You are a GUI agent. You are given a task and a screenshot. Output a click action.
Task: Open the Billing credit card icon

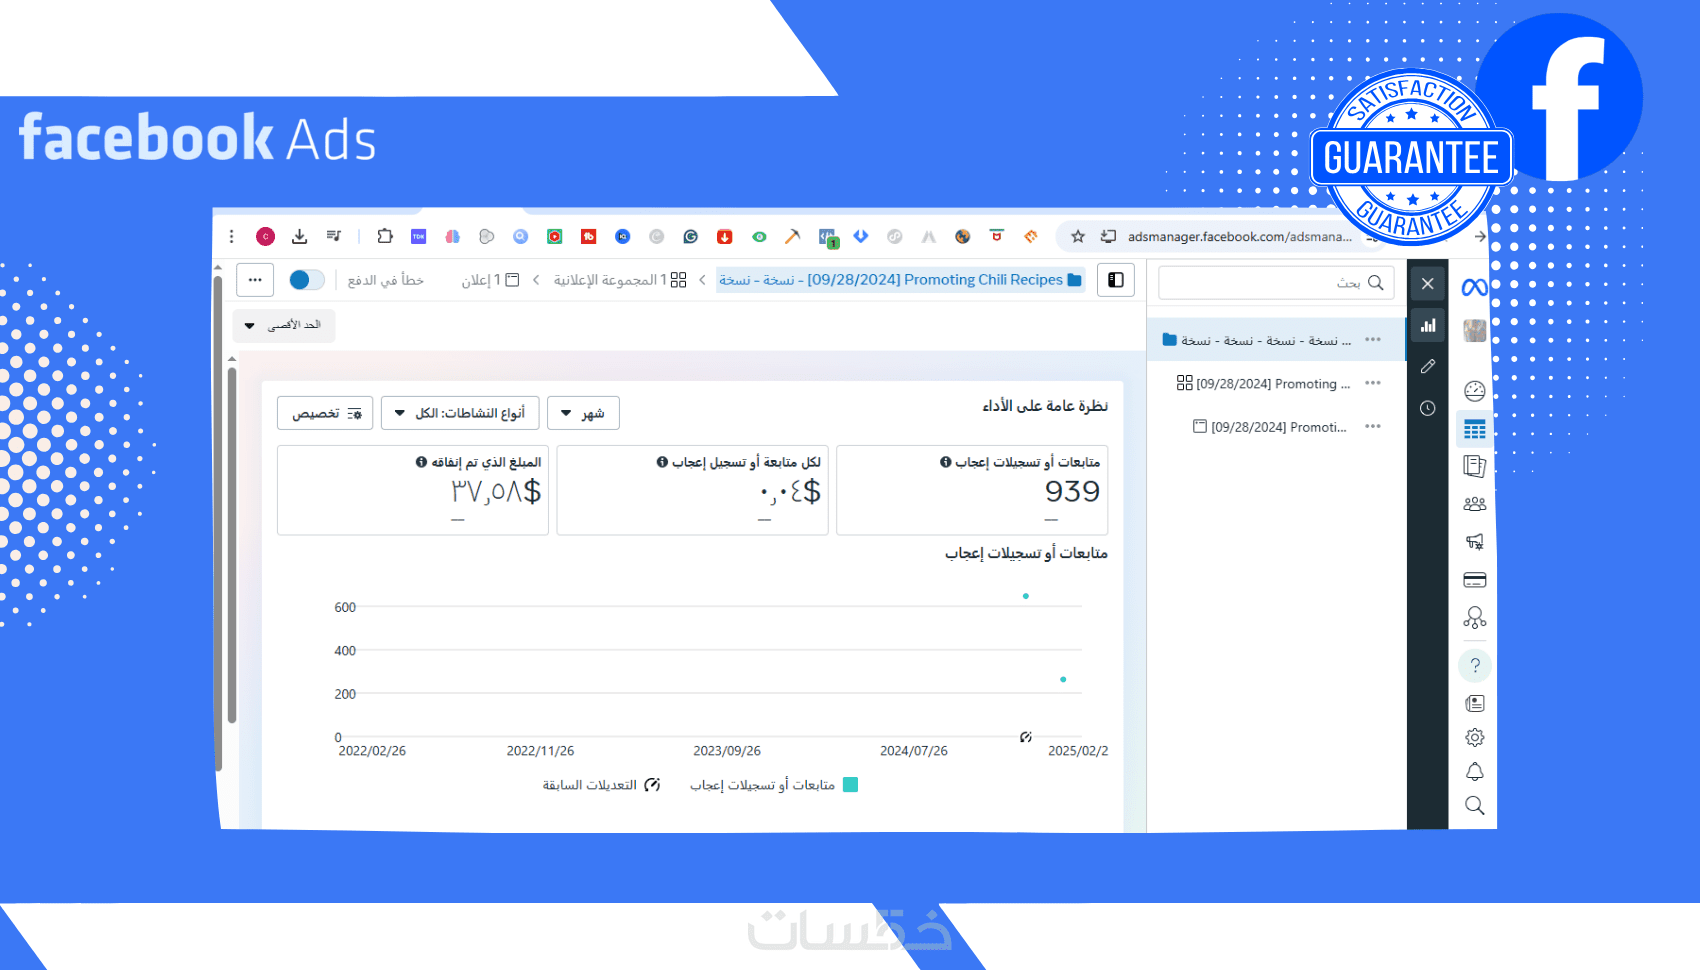click(x=1474, y=580)
